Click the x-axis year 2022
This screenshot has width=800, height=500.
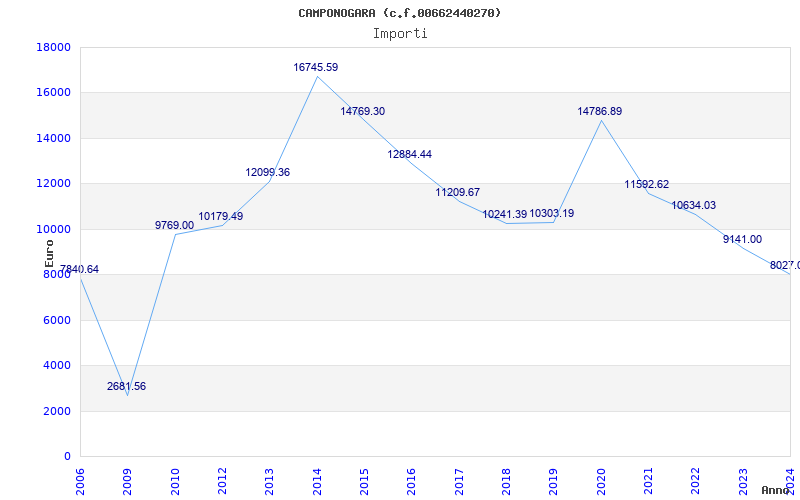click(696, 481)
